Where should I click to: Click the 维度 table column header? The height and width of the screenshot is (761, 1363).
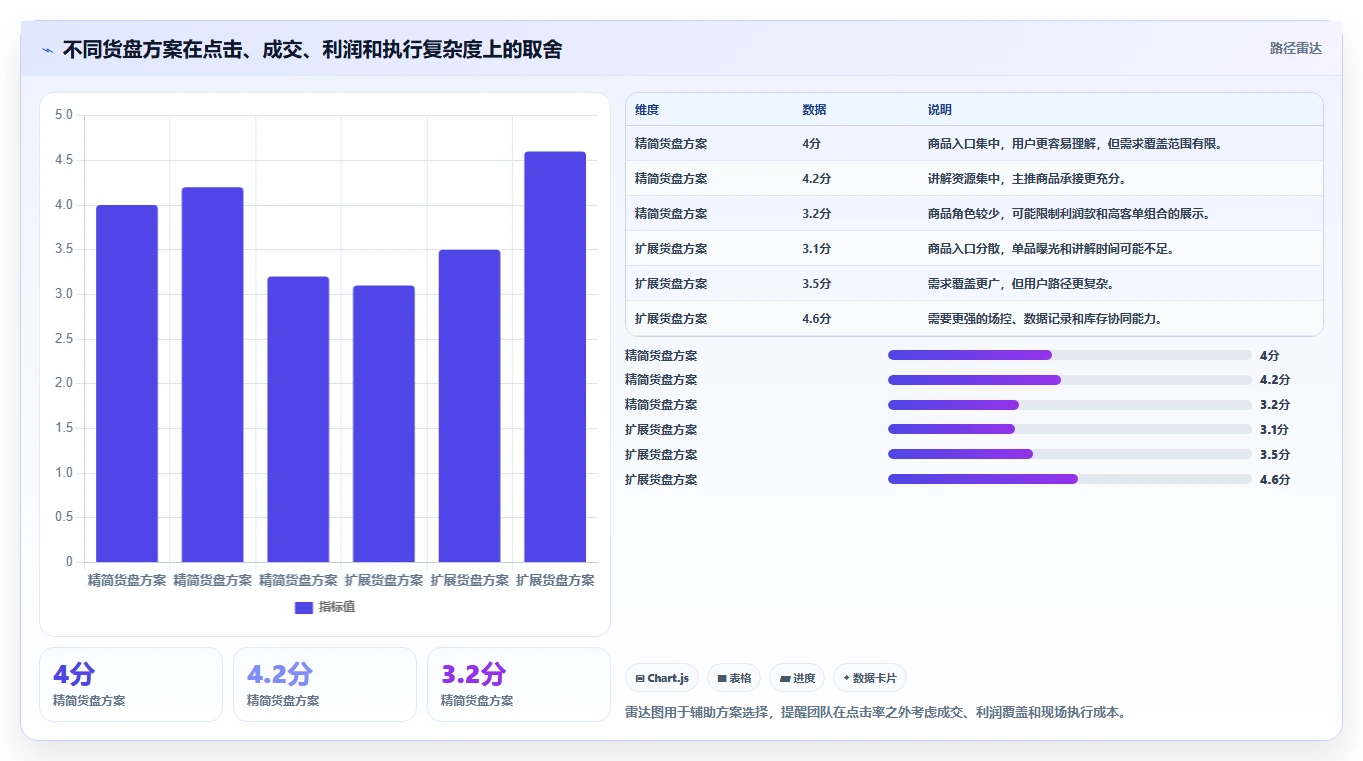click(647, 110)
